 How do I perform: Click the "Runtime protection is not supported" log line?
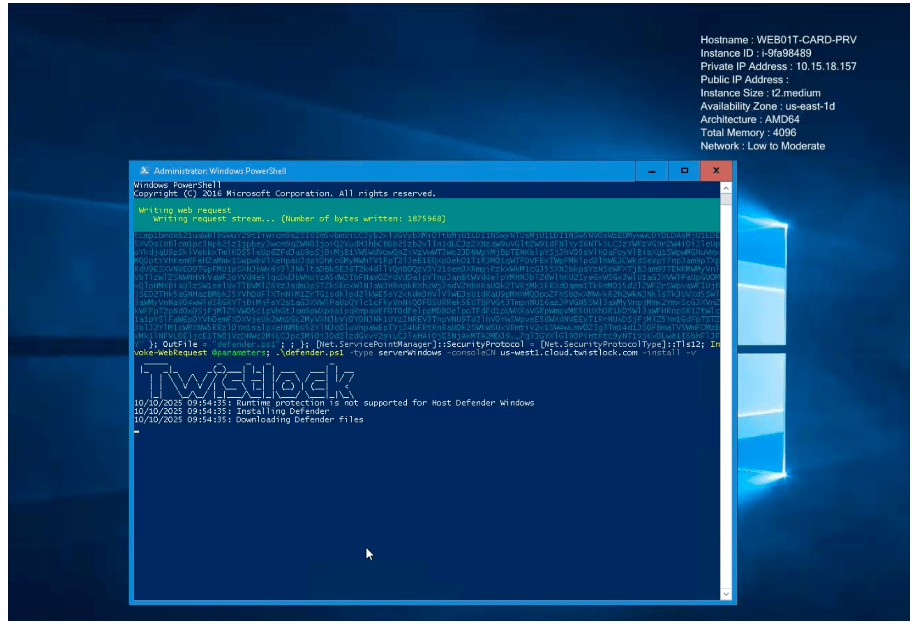click(x=334, y=403)
